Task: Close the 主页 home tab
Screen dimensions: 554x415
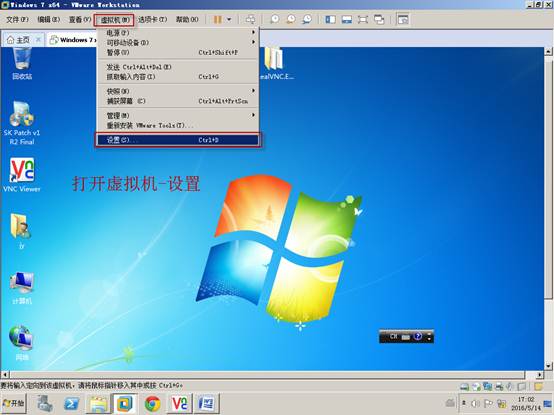Action: [39, 40]
